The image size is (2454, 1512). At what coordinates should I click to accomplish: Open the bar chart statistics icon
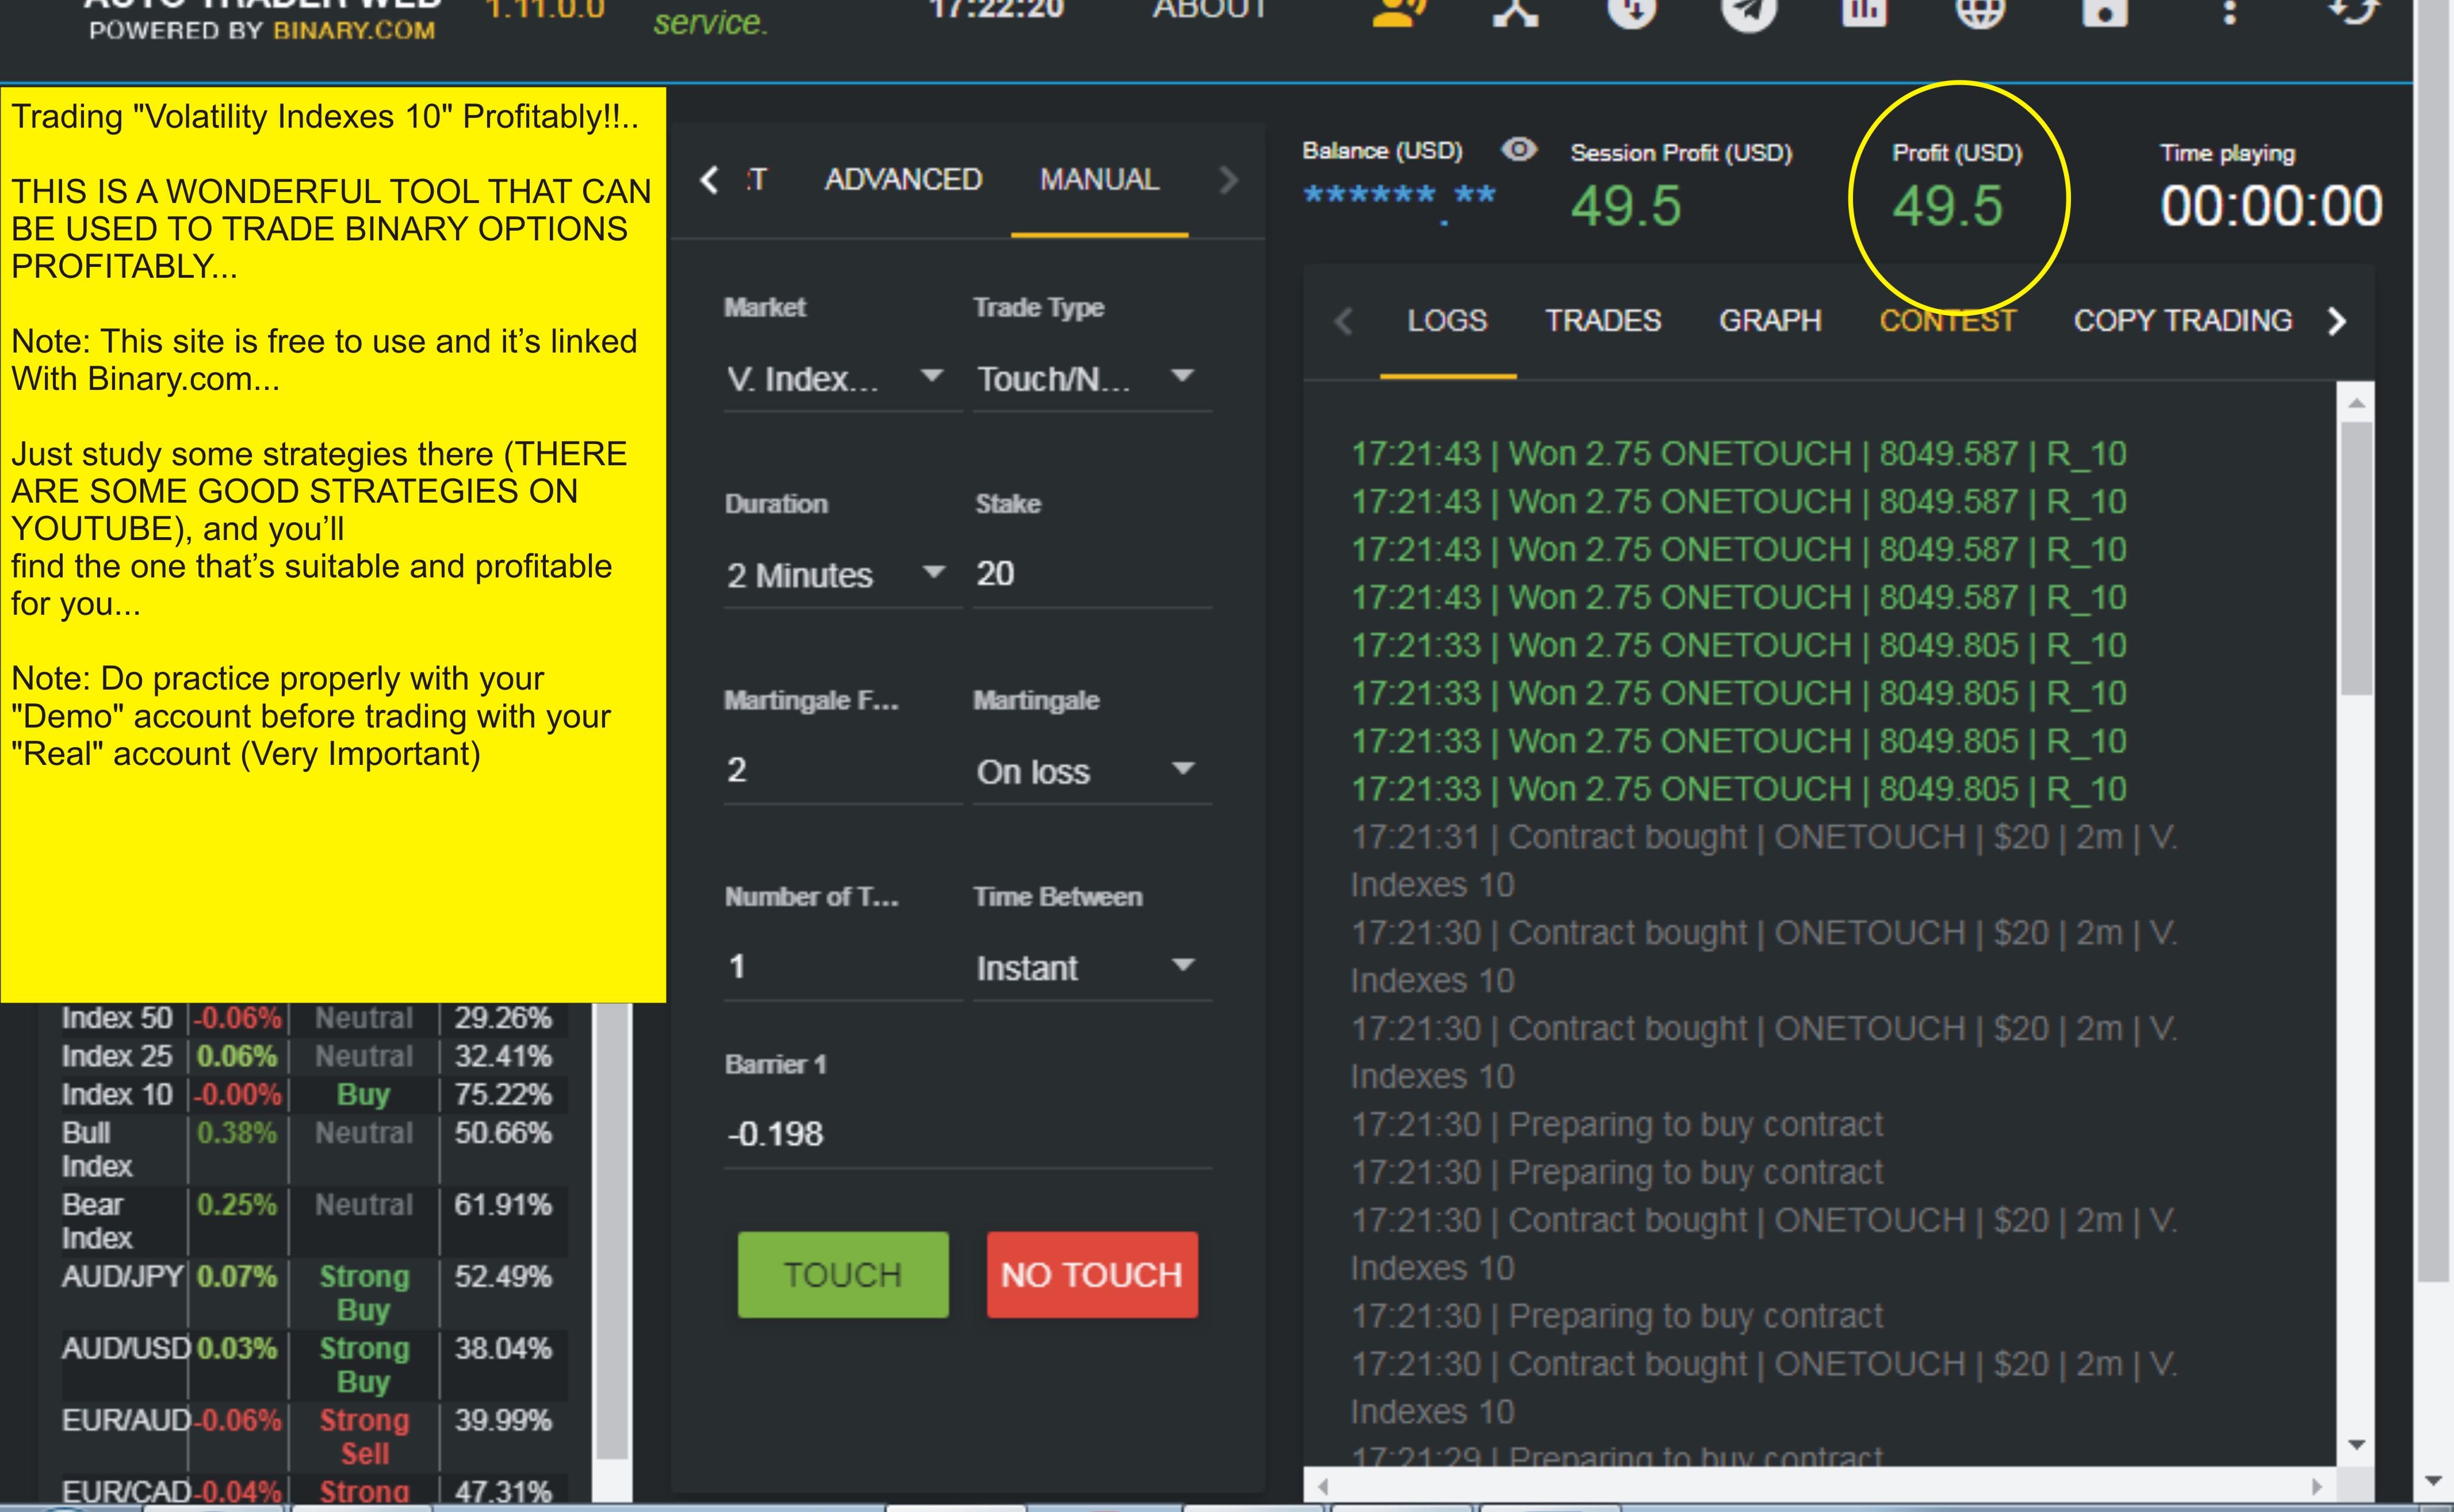tap(1864, 12)
